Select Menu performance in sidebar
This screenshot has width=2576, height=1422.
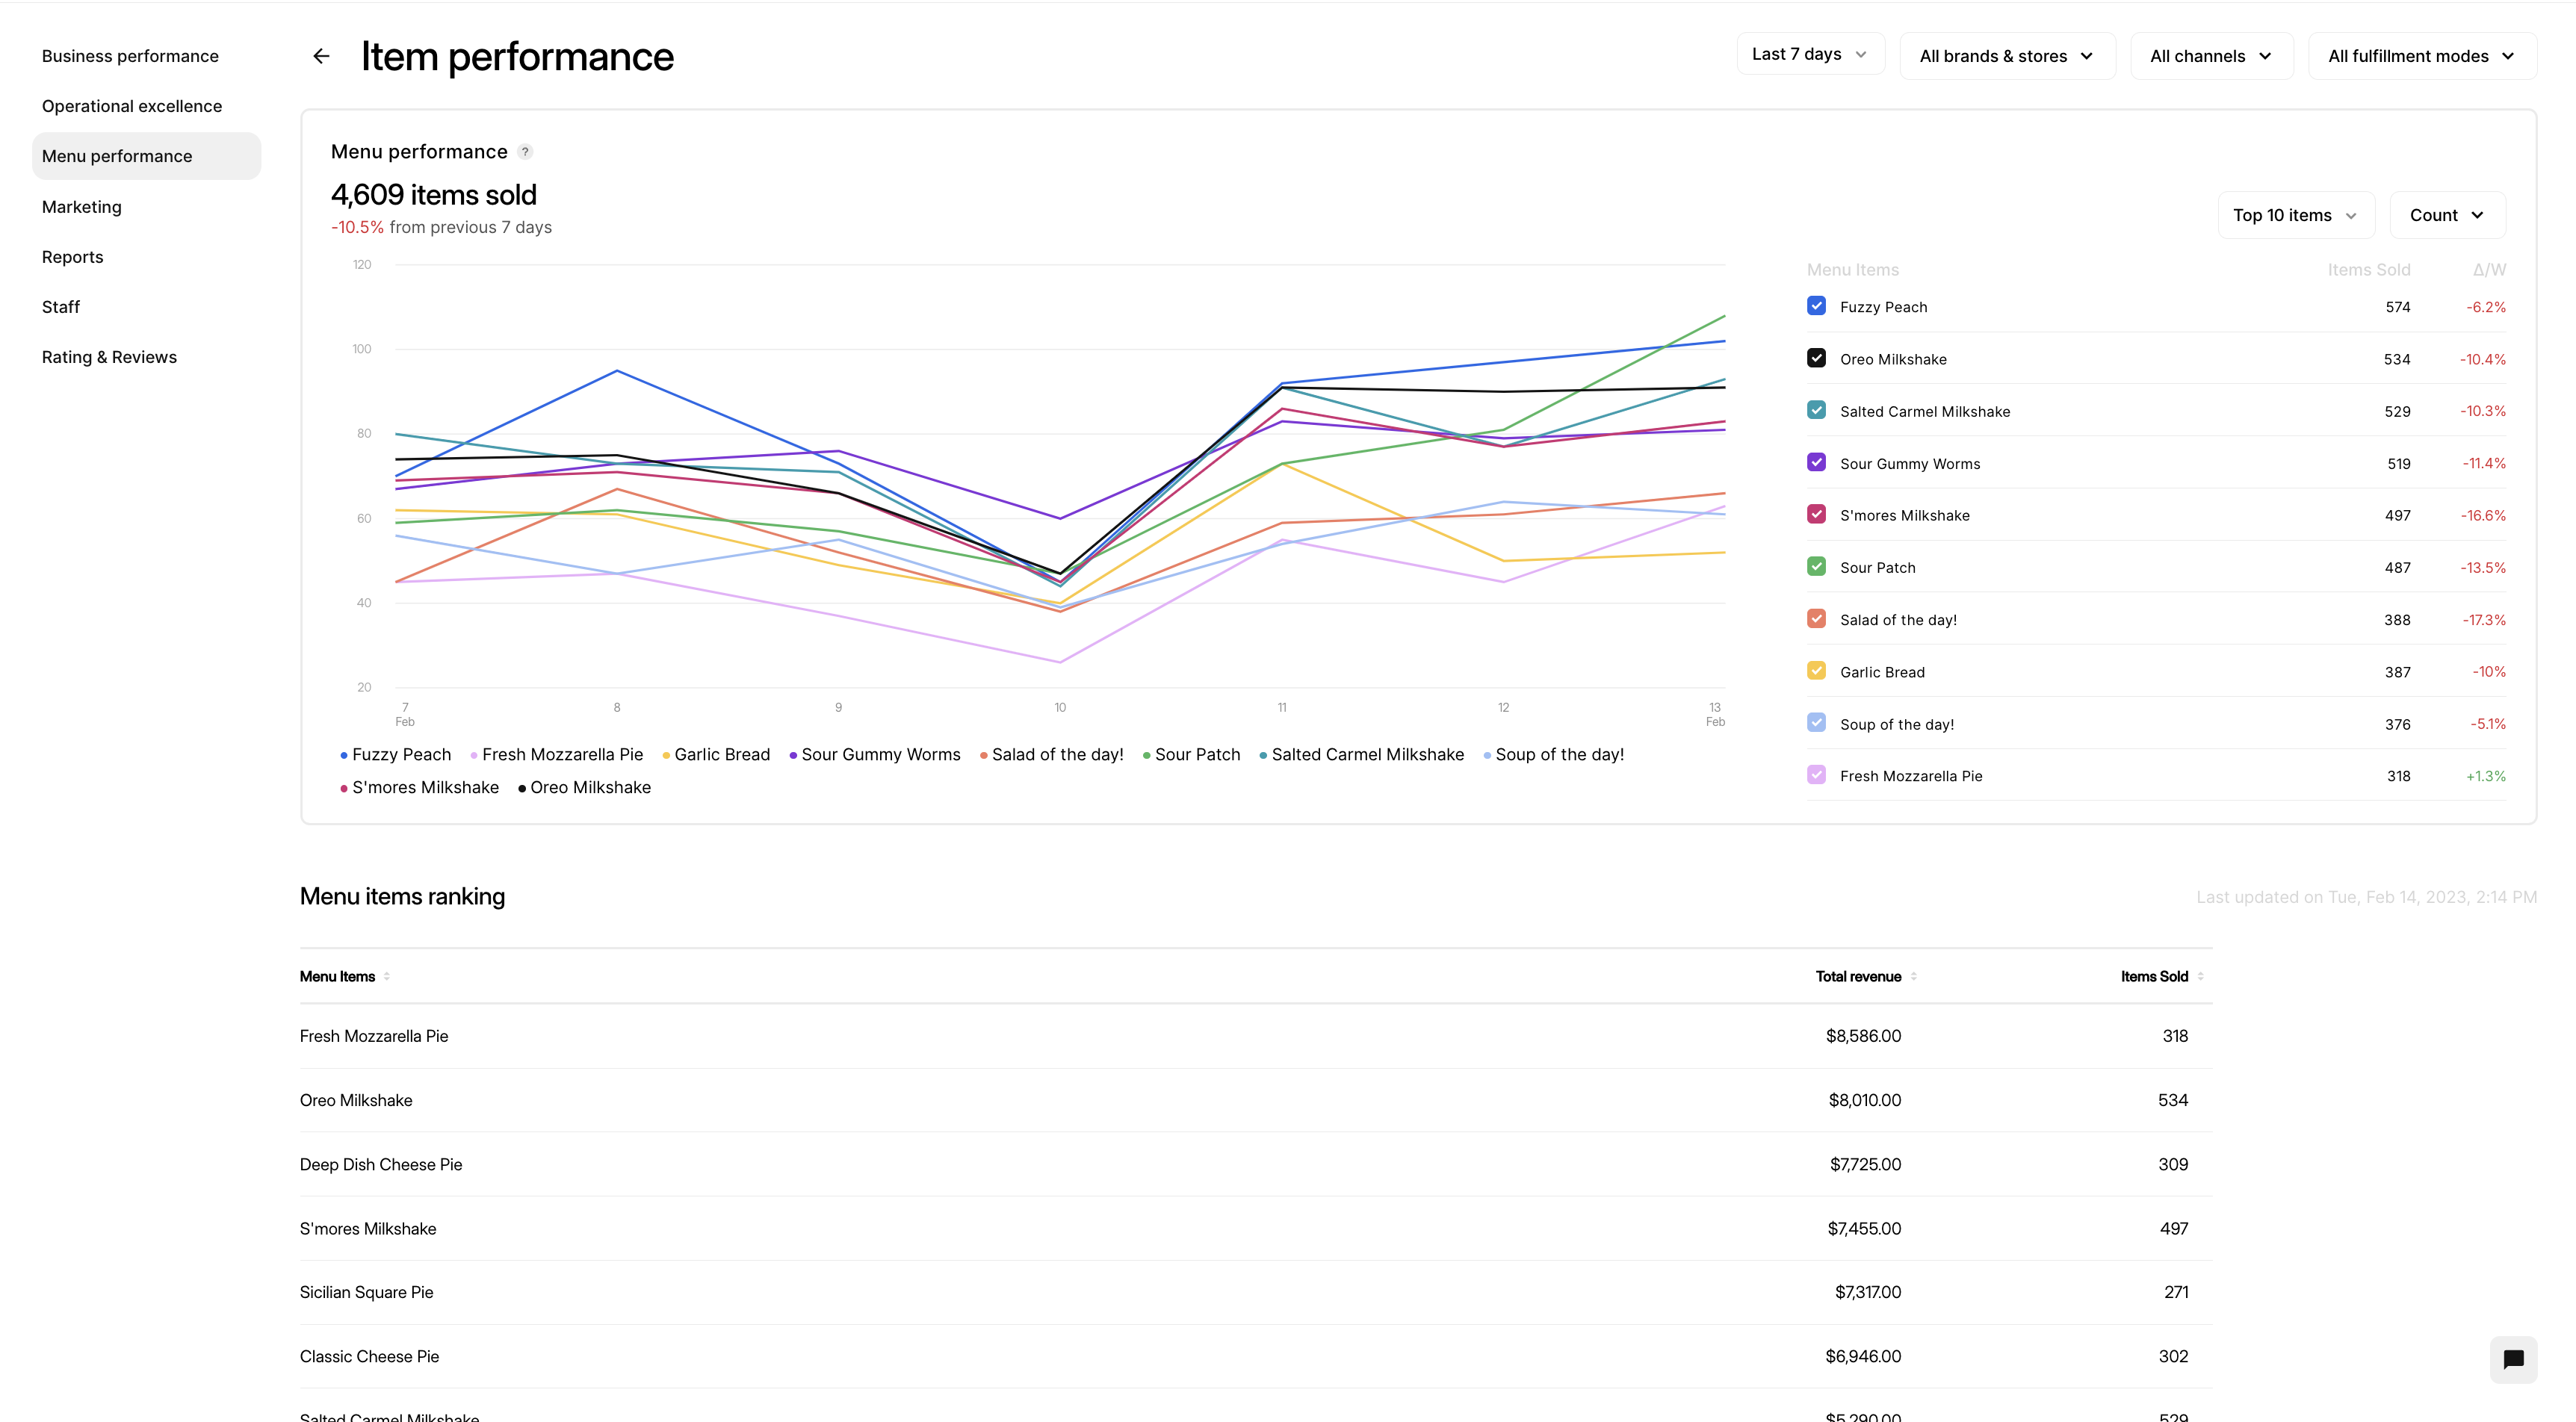pyautogui.click(x=146, y=156)
